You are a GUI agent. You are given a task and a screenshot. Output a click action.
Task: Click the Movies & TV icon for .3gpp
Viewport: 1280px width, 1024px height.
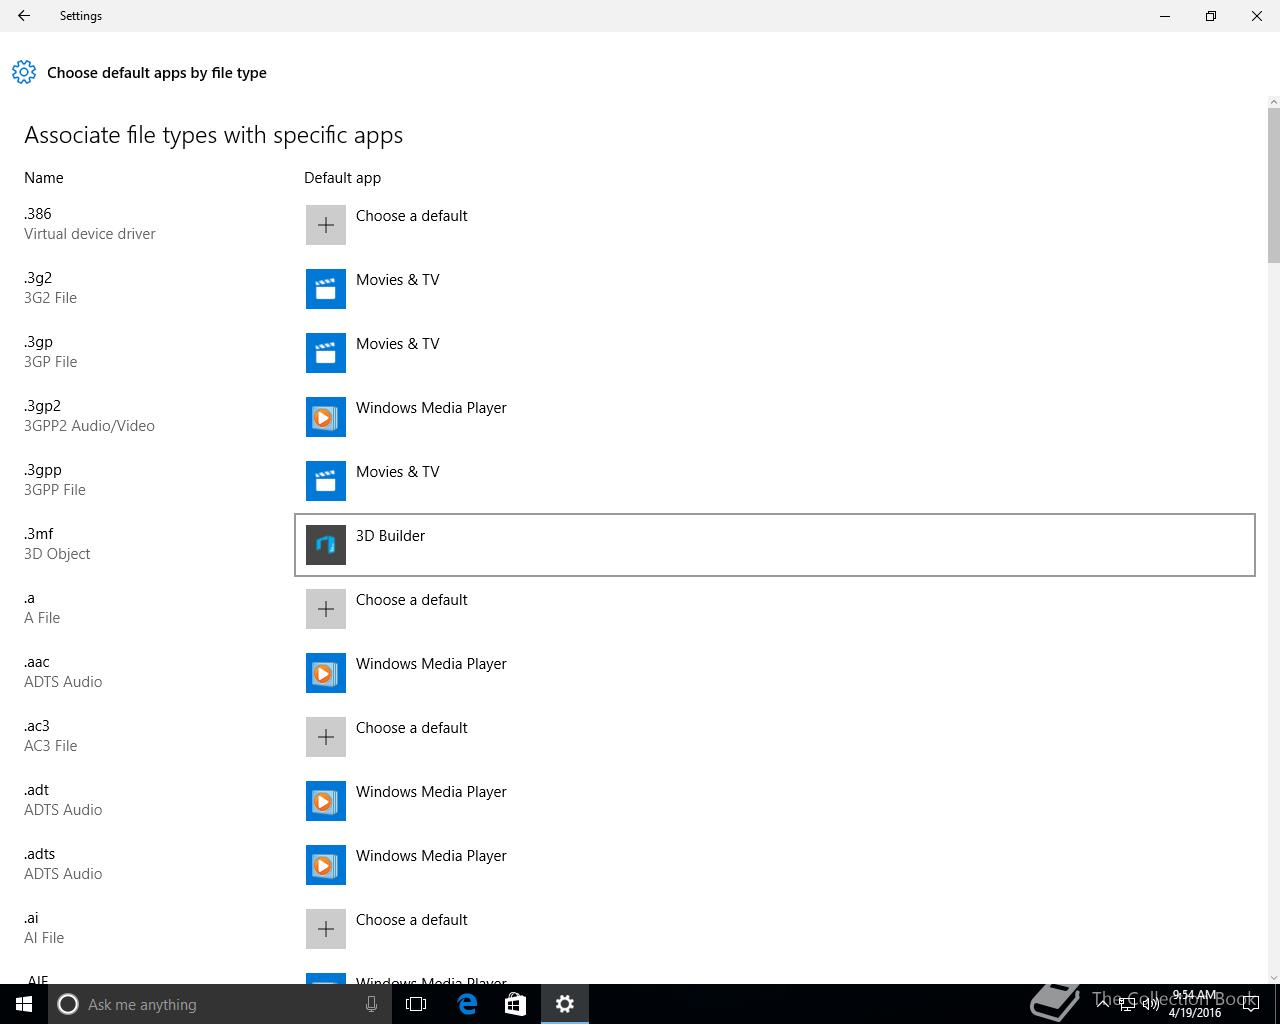pos(326,481)
